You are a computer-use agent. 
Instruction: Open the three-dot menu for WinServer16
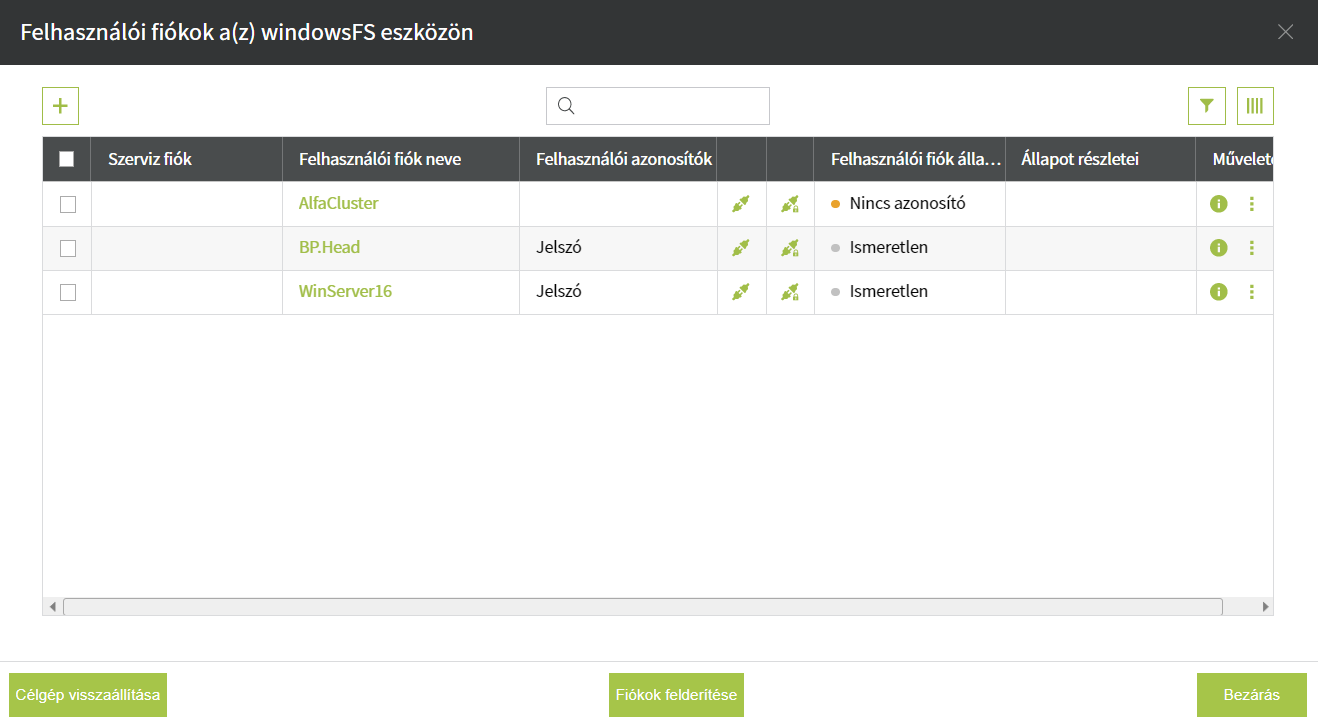pyautogui.click(x=1251, y=292)
